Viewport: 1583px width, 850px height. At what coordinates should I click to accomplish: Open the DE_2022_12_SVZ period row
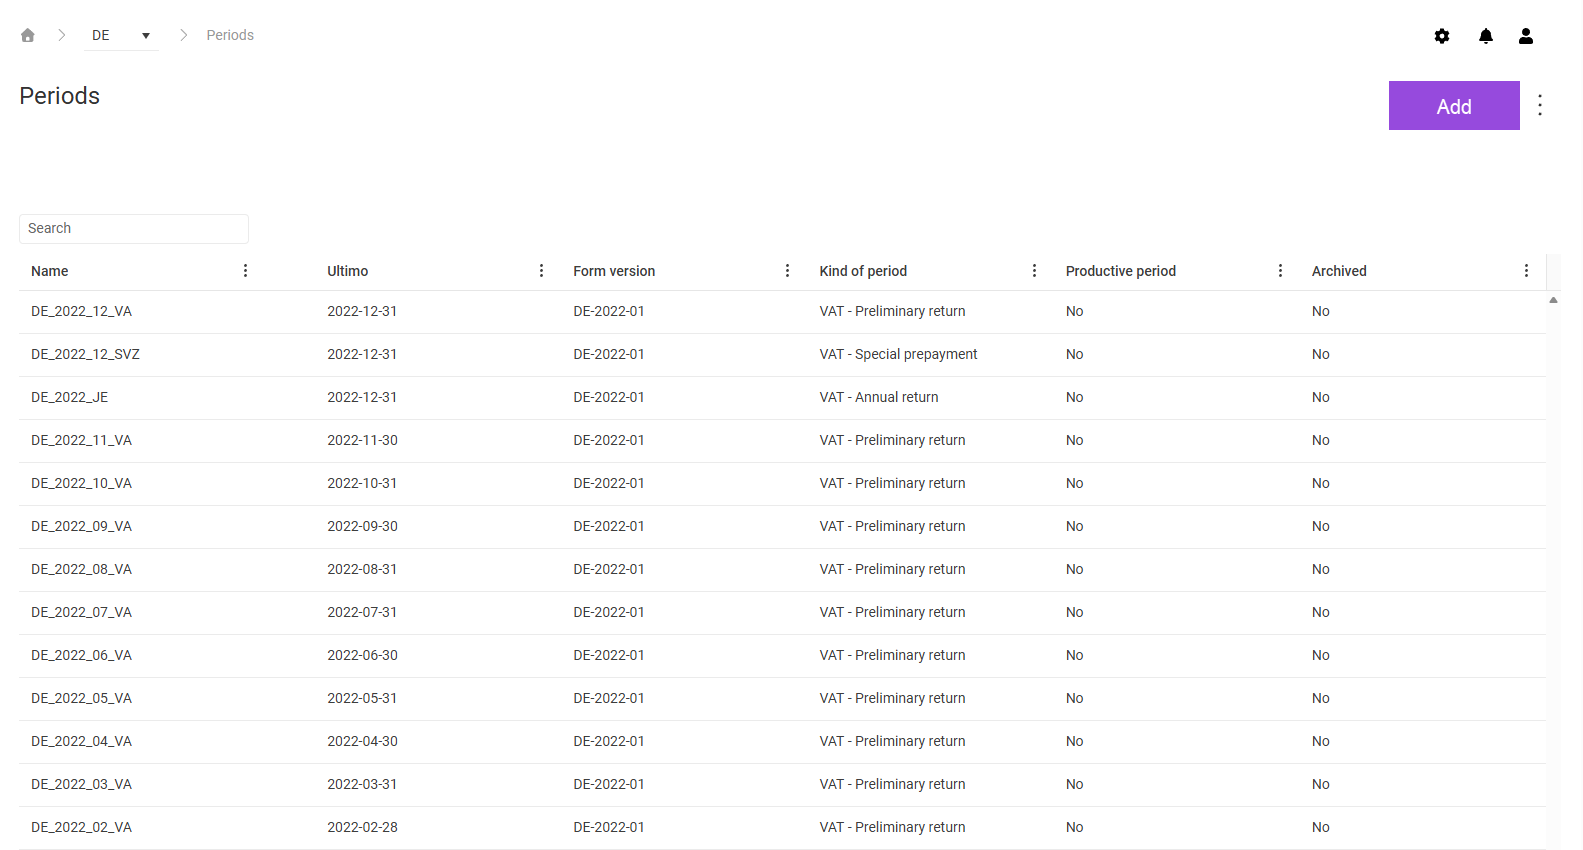[x=782, y=355]
